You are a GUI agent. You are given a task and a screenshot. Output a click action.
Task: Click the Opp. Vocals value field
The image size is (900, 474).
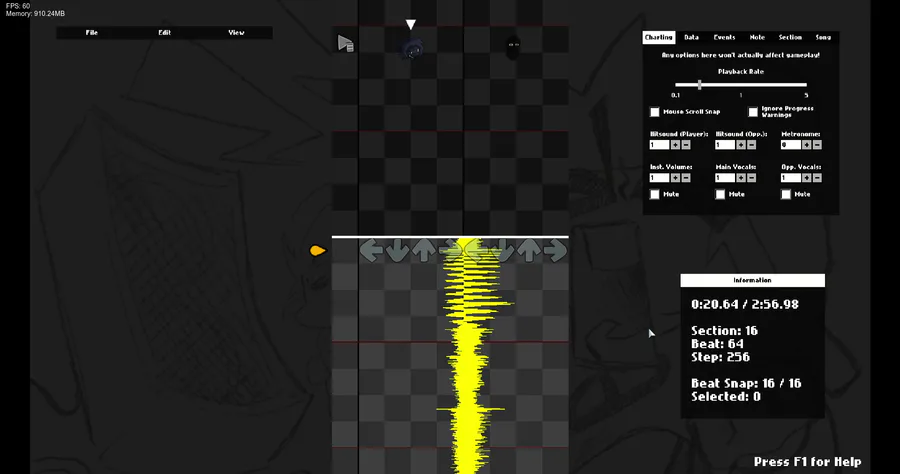point(790,178)
